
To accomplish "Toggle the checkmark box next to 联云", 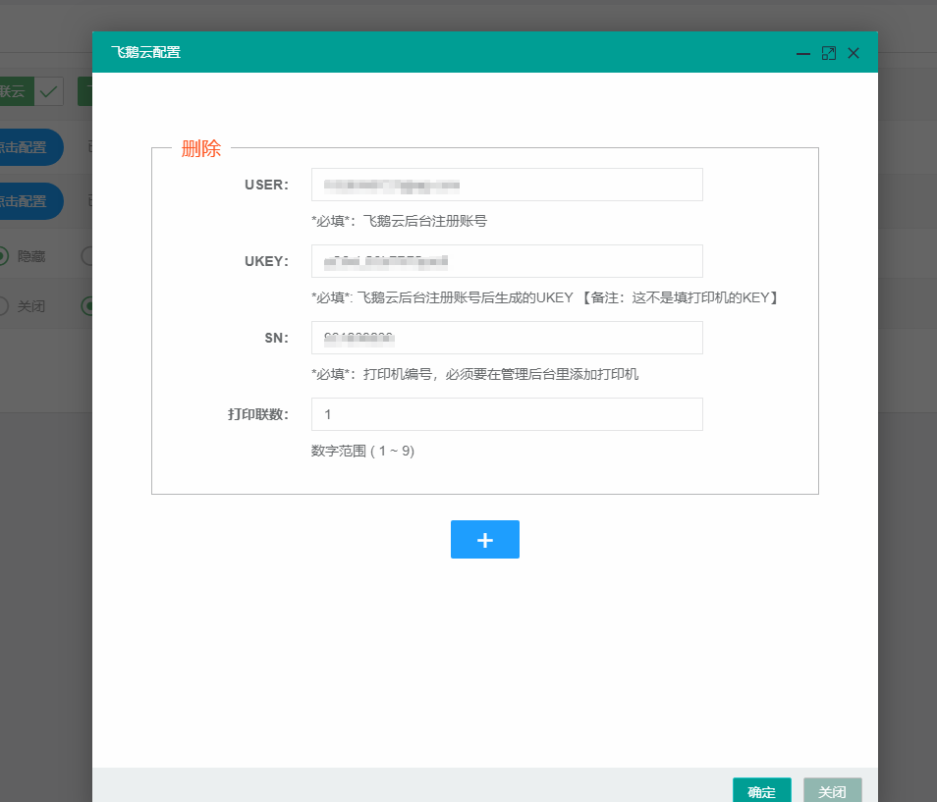I will (x=49, y=91).
